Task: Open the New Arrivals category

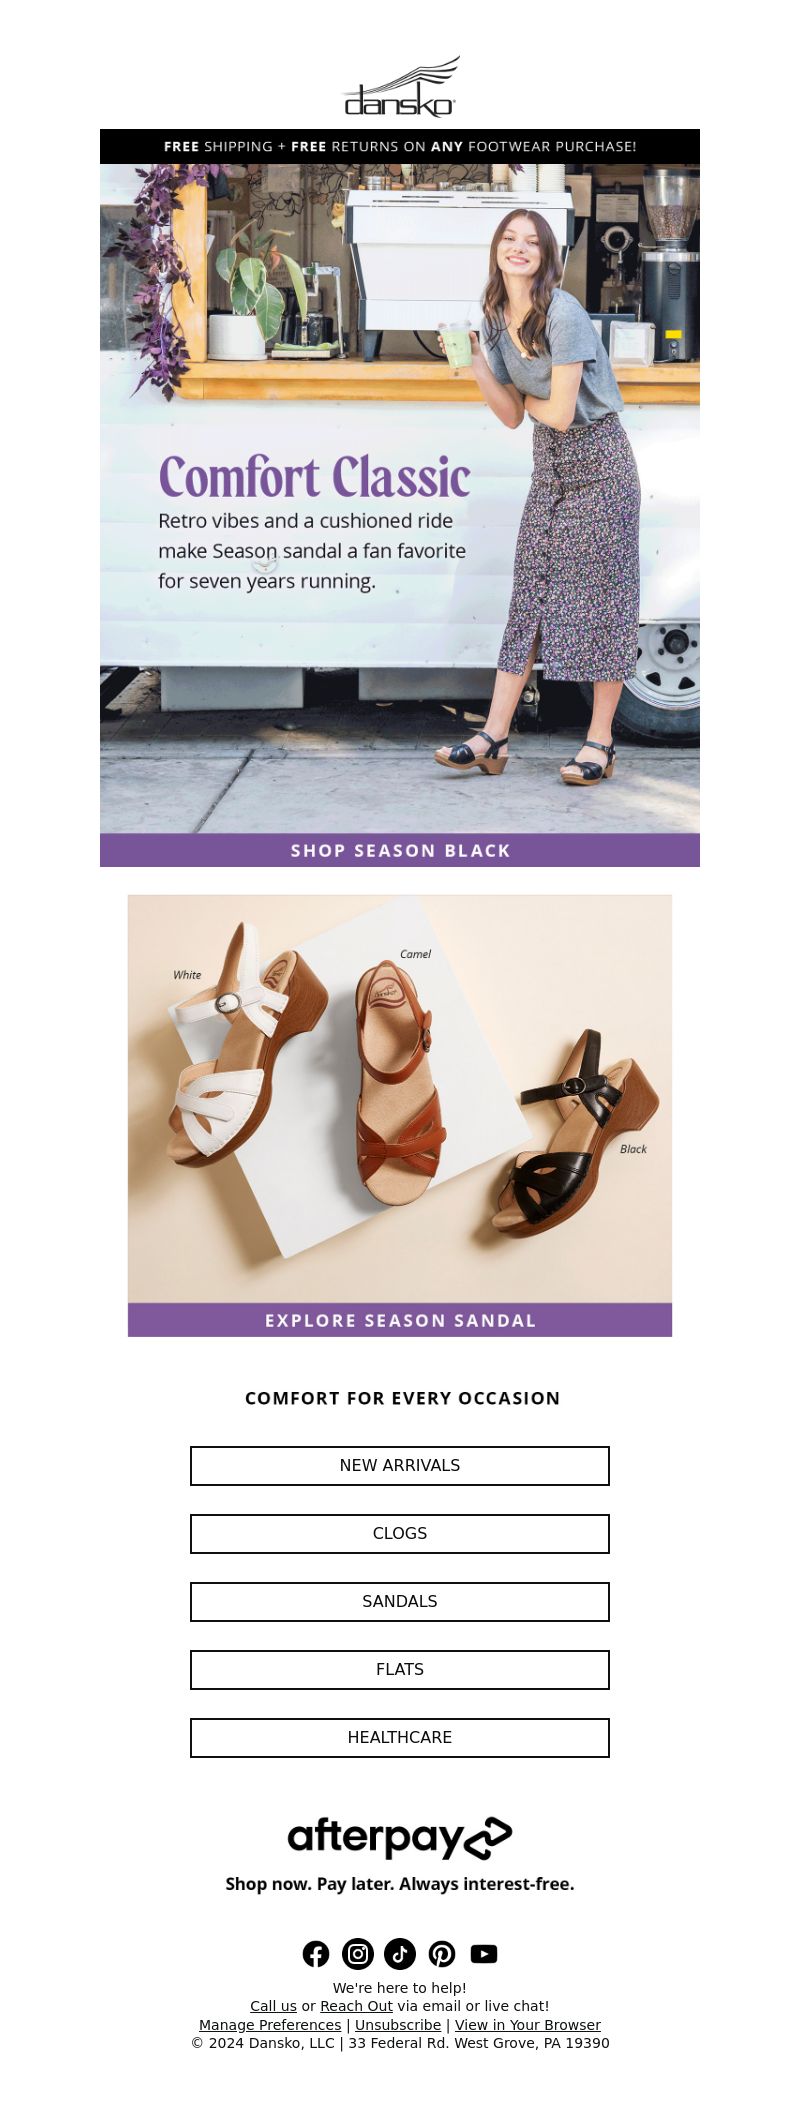Action: click(400, 1466)
